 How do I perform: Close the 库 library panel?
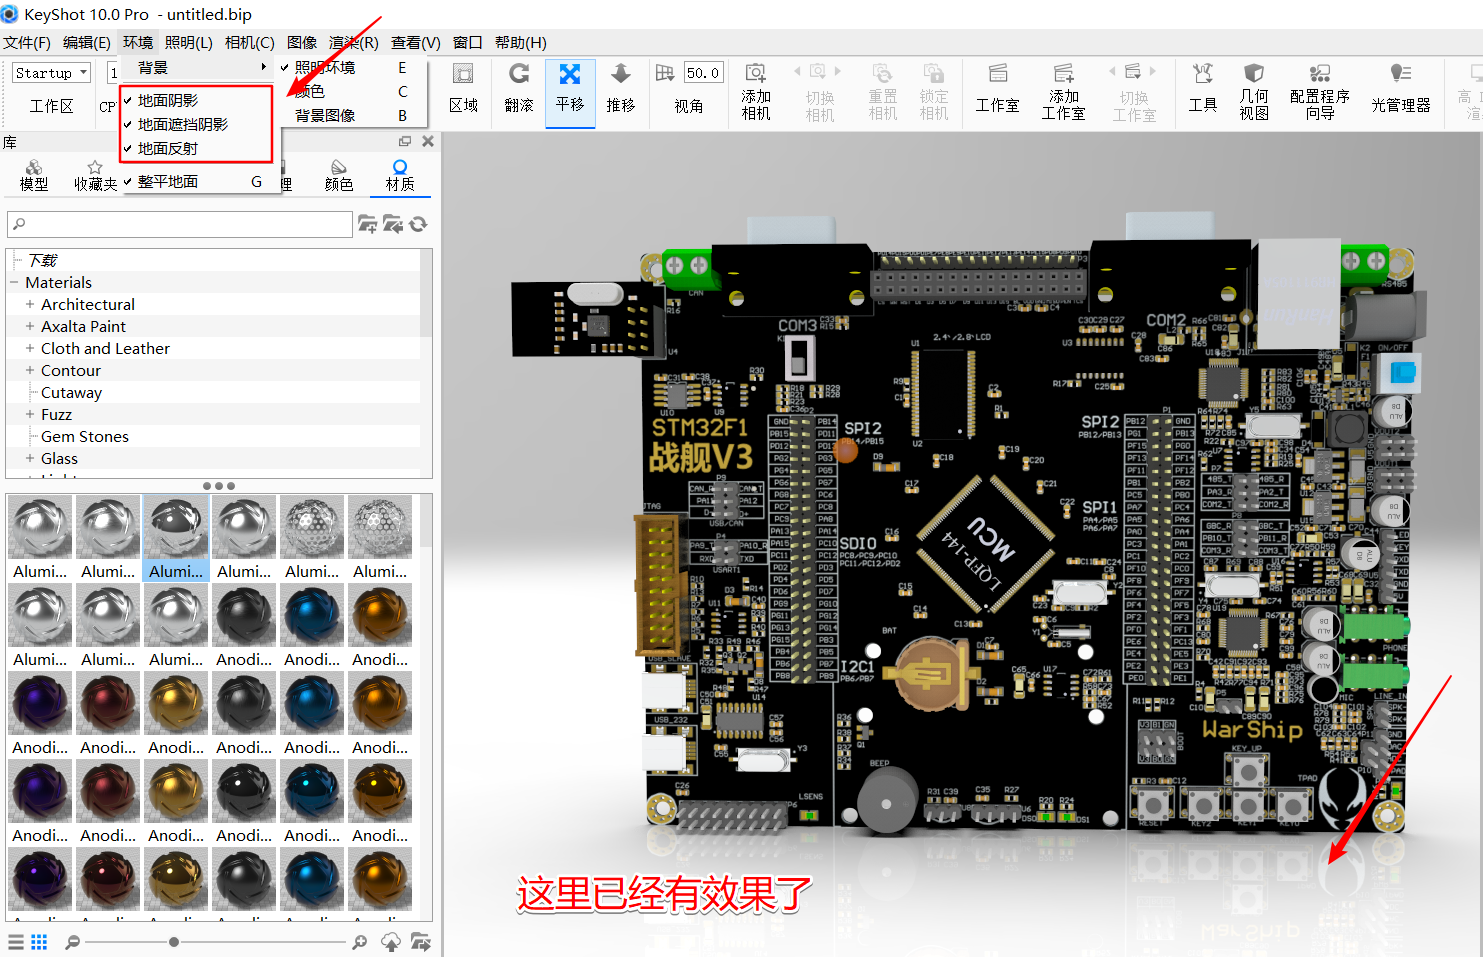(x=428, y=142)
